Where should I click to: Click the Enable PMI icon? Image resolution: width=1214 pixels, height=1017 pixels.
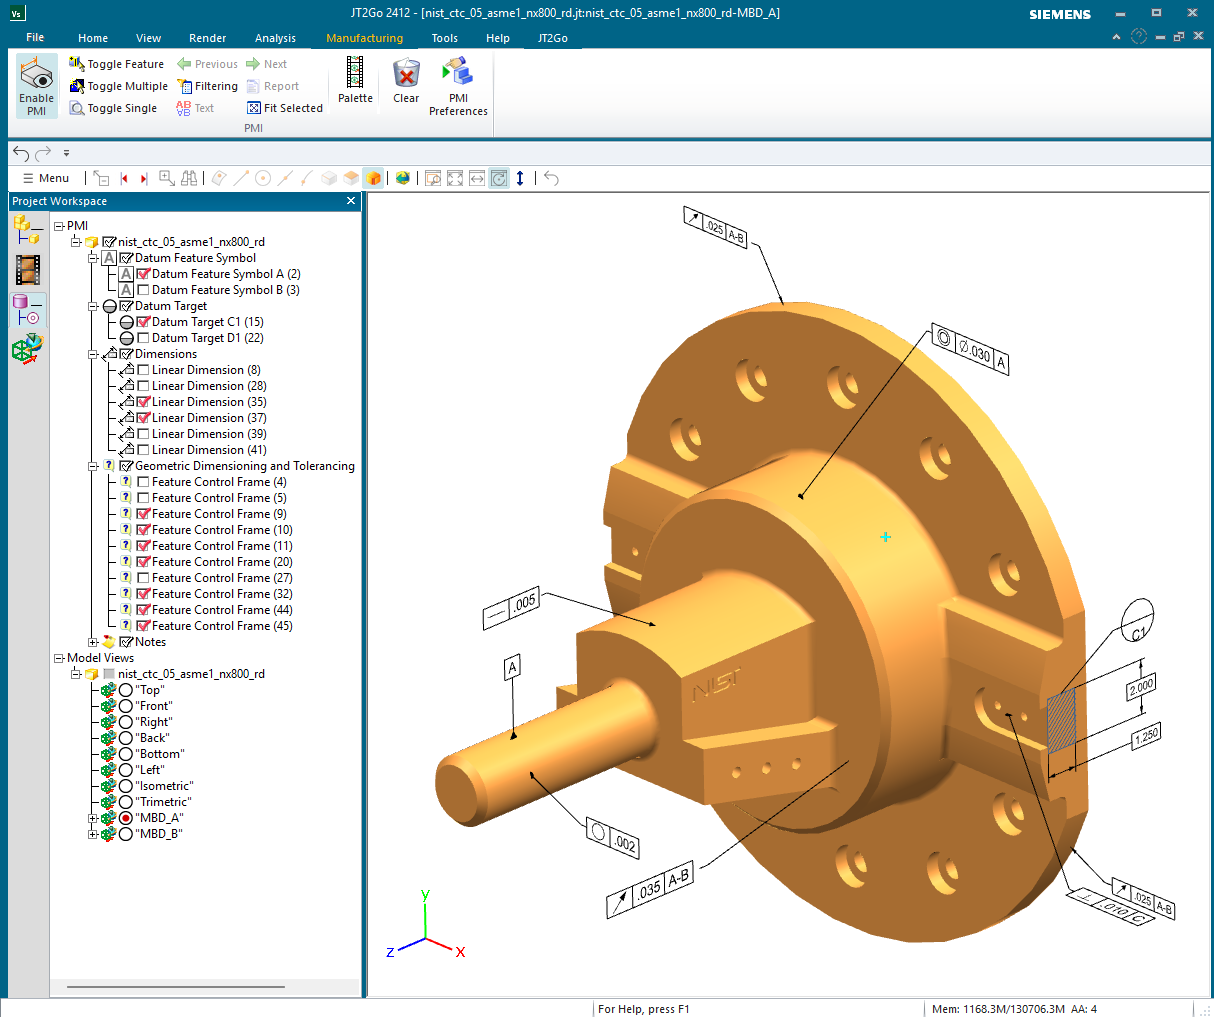(36, 75)
